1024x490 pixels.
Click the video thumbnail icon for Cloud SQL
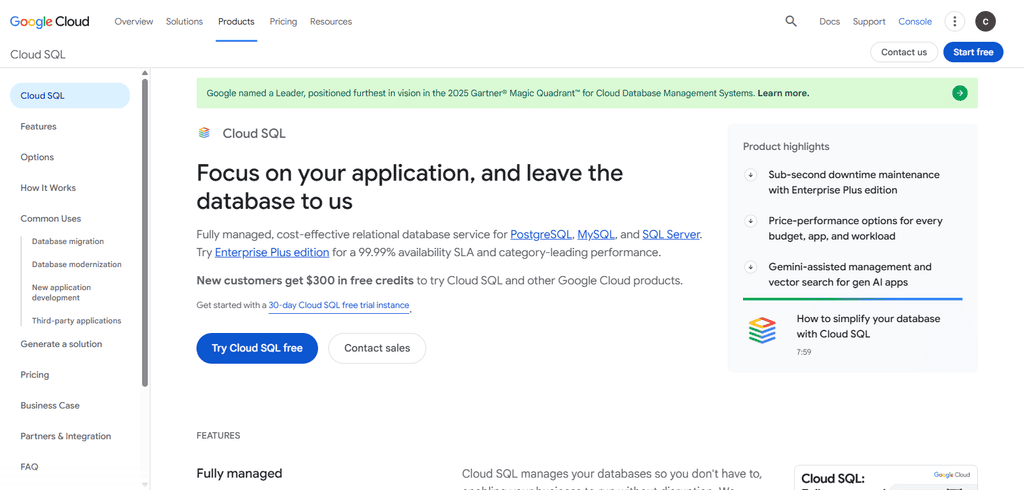click(762, 331)
